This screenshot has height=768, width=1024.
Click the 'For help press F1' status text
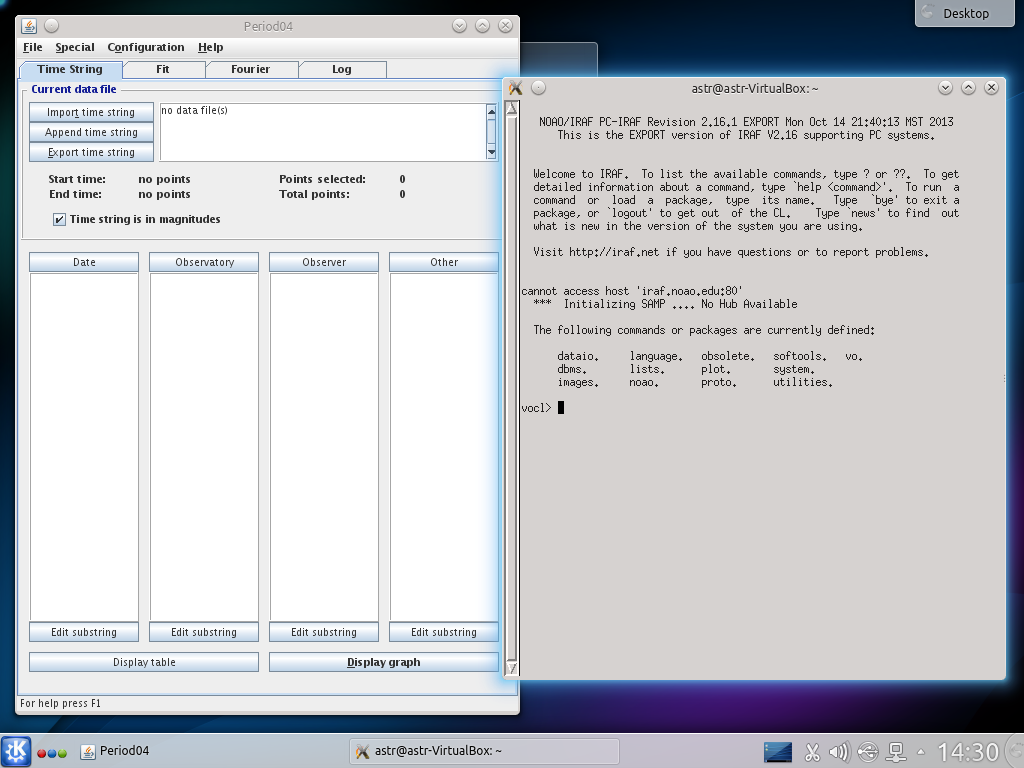(60, 703)
